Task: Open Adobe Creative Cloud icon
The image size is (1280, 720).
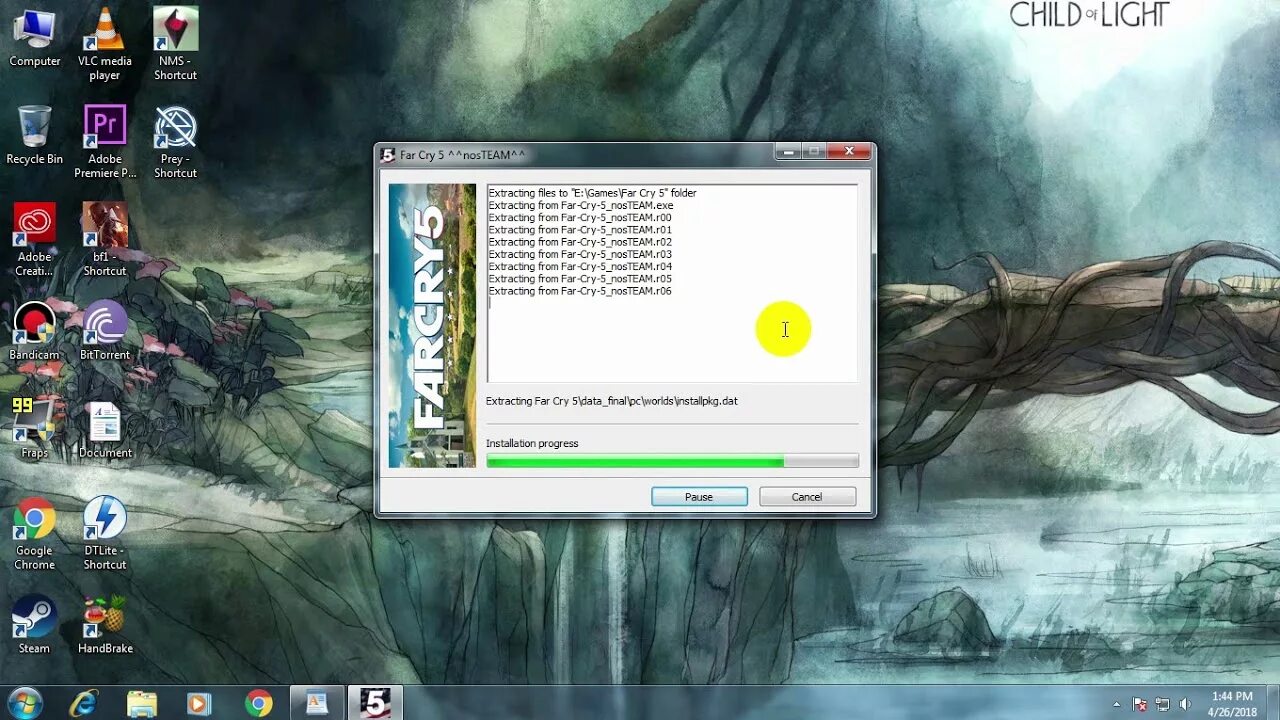Action: click(x=35, y=239)
